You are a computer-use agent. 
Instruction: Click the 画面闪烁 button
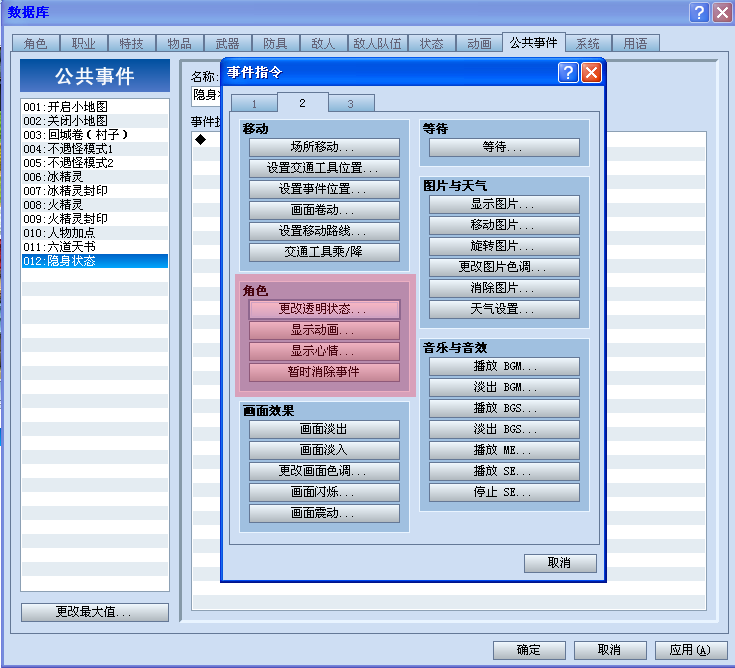(x=324, y=492)
